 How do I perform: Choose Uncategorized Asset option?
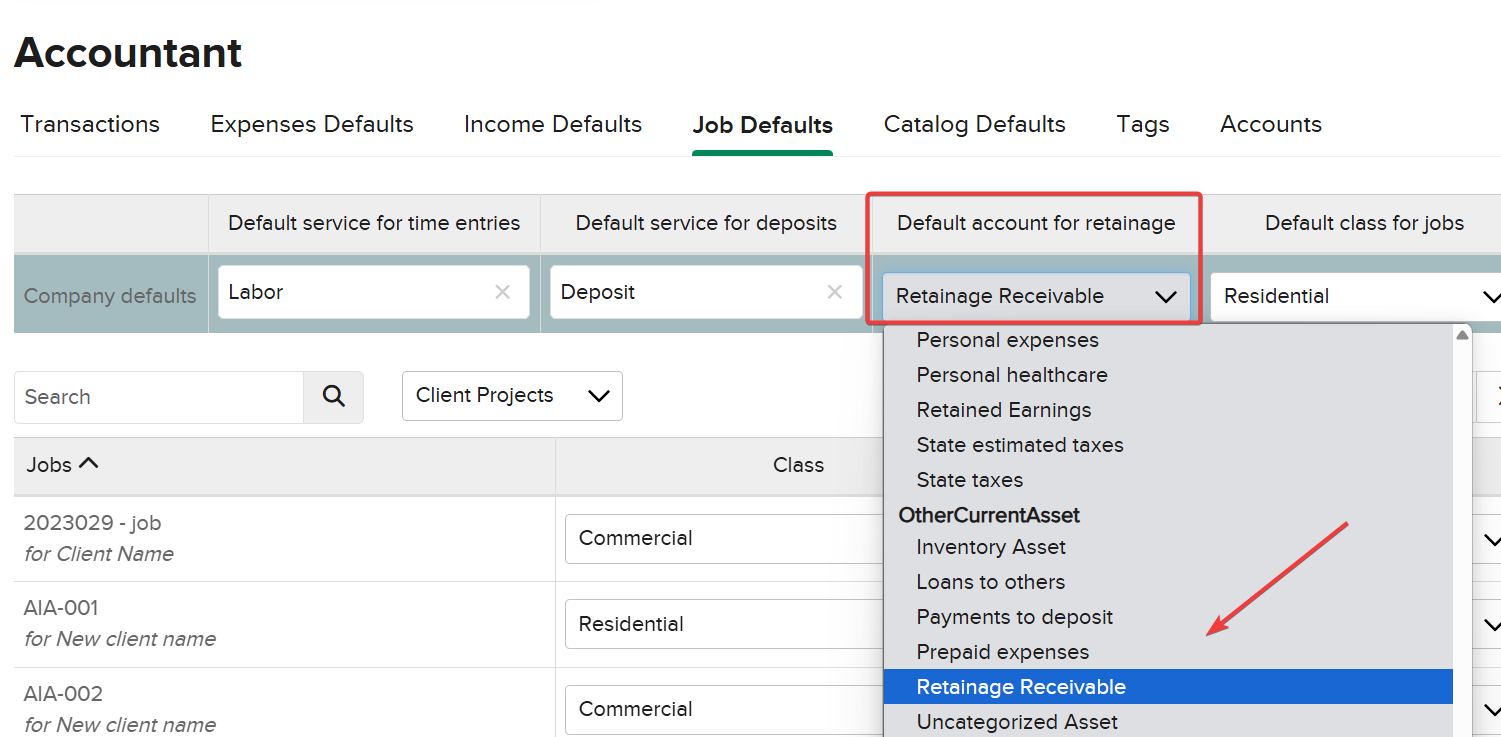pos(1017,721)
